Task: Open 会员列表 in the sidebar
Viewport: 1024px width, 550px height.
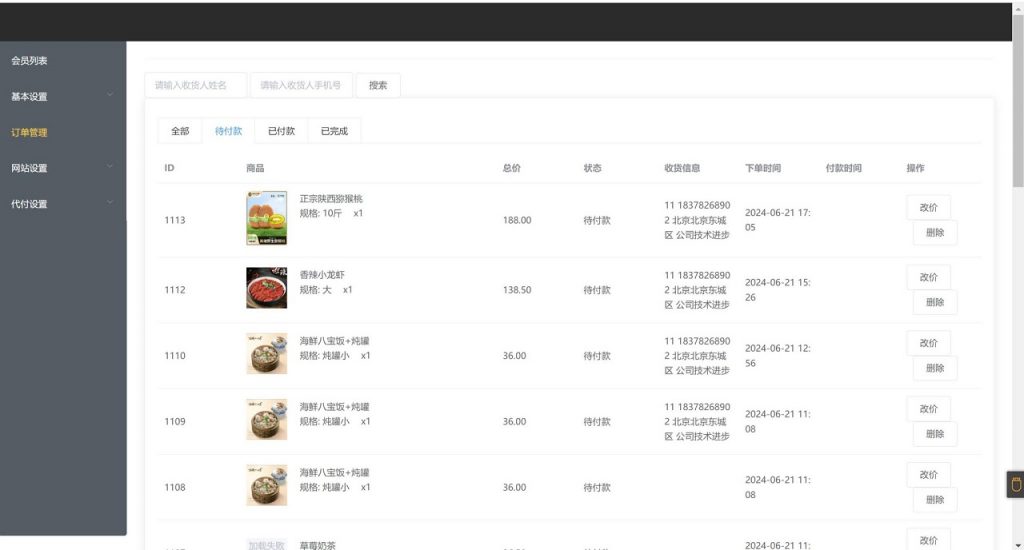Action: click(x=30, y=61)
